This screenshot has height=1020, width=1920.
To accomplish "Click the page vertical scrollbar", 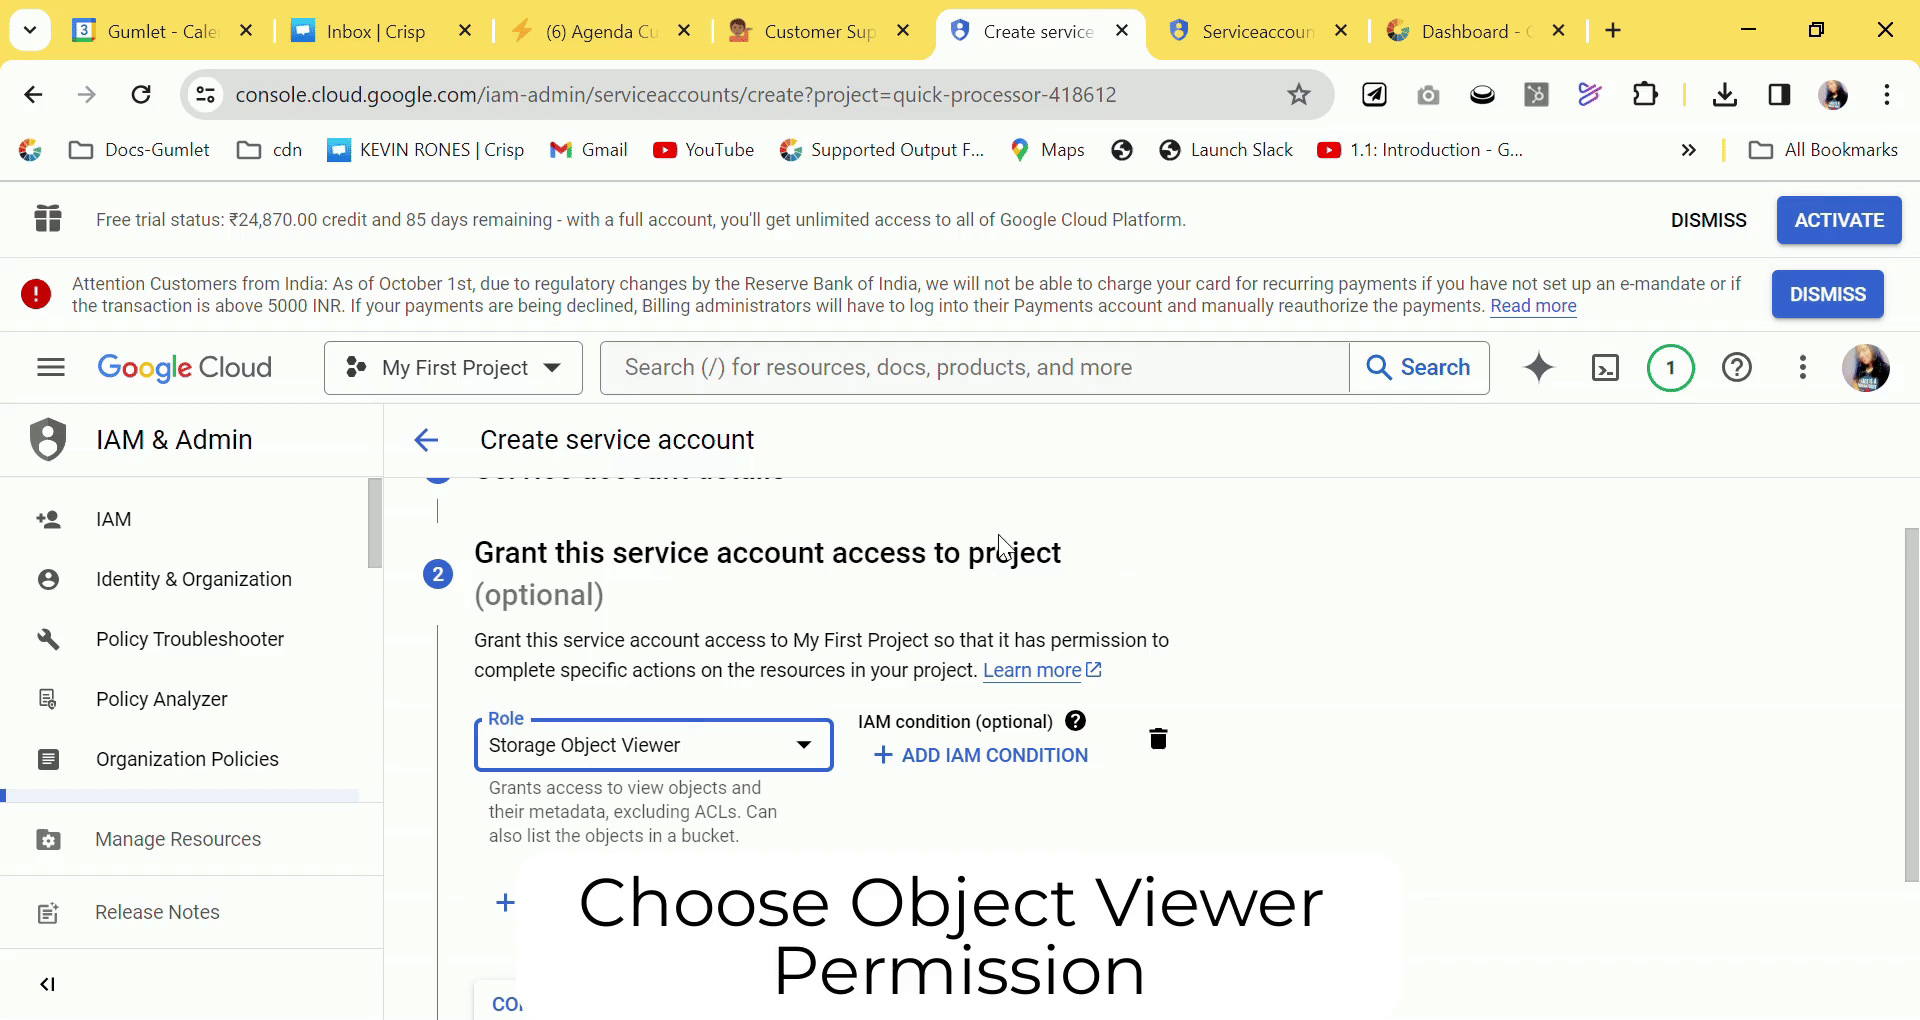I will coord(1911,705).
